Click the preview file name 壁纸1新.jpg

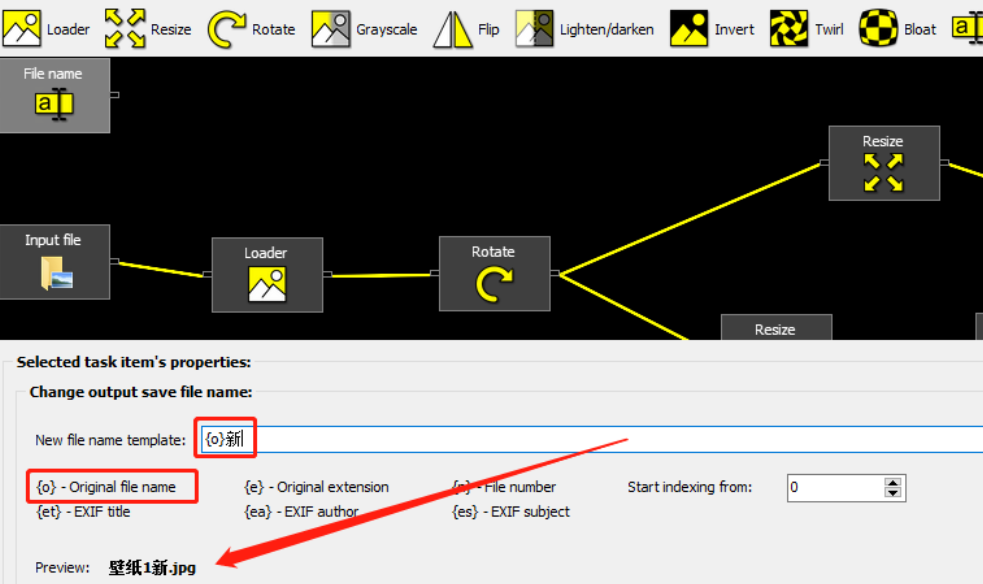tap(152, 568)
